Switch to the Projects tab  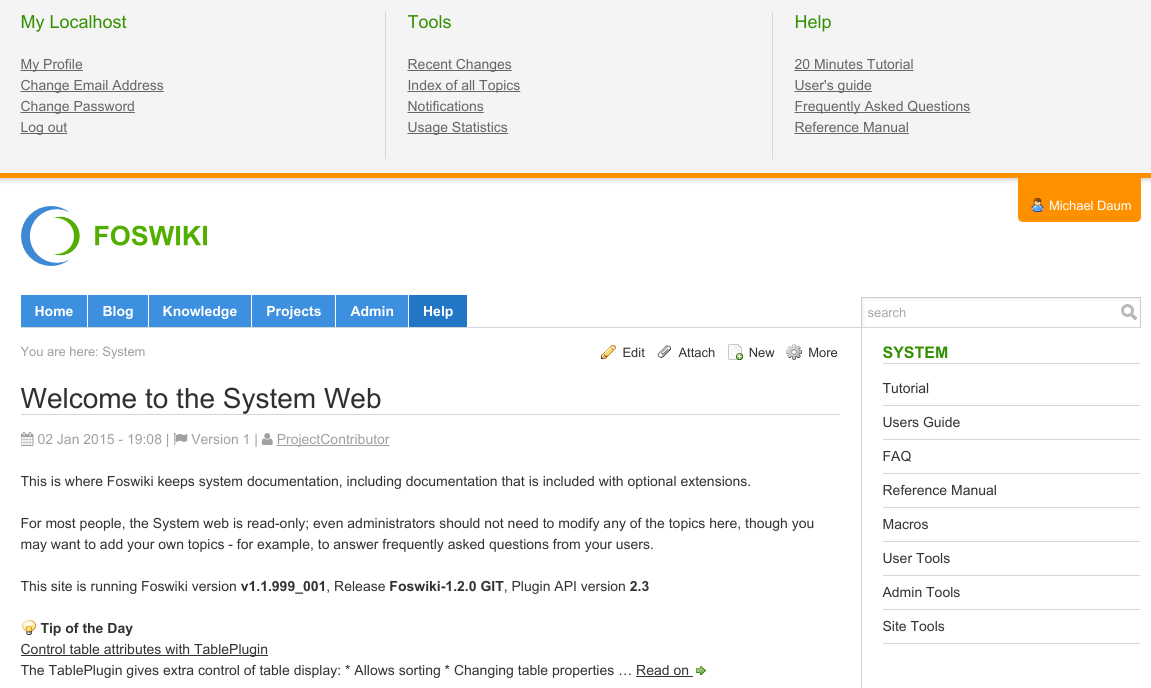293,311
